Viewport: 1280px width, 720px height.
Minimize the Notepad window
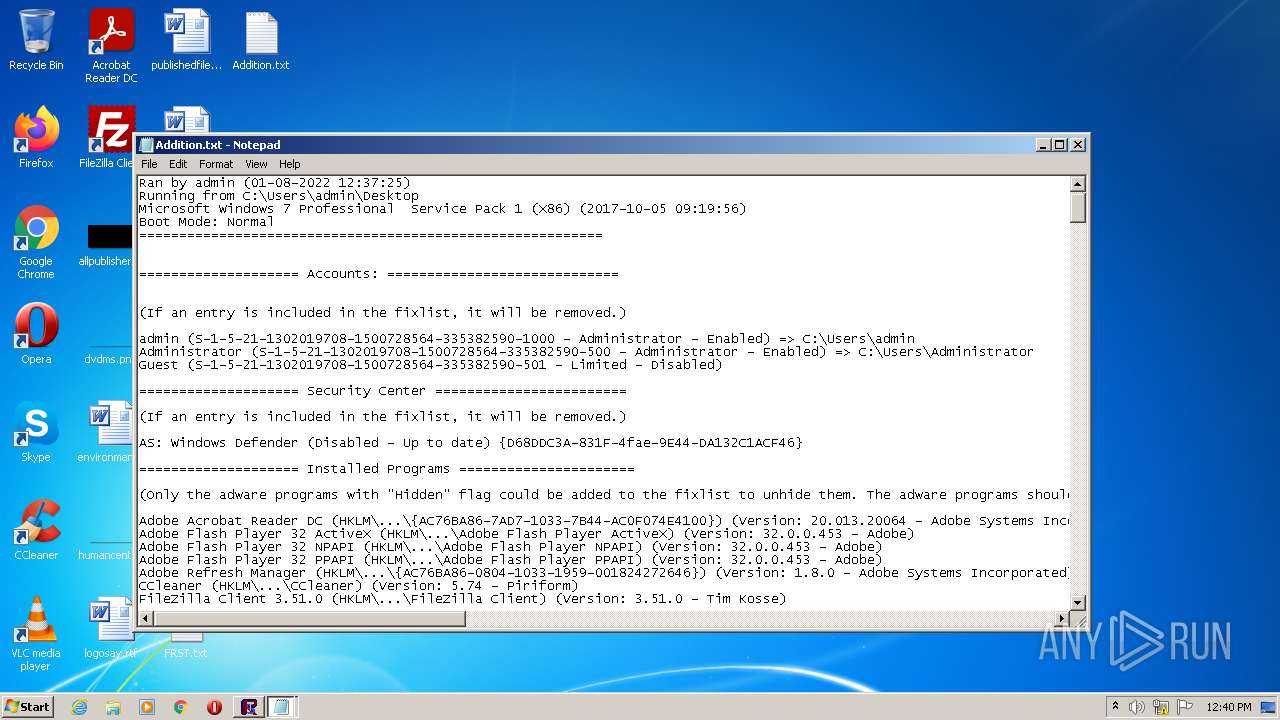[x=1044, y=145]
